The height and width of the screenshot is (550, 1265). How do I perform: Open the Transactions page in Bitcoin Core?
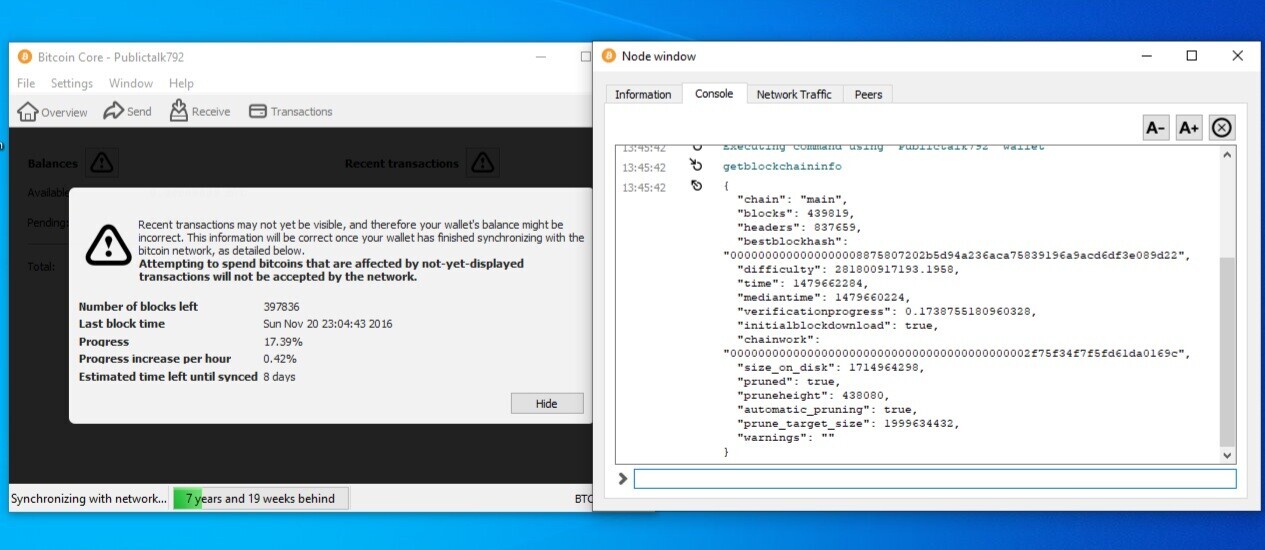(290, 111)
